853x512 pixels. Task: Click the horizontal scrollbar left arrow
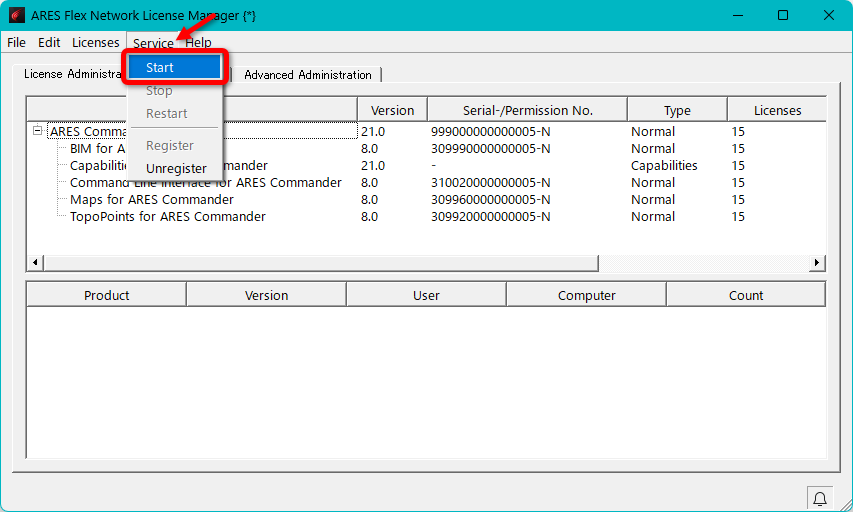click(x=35, y=262)
